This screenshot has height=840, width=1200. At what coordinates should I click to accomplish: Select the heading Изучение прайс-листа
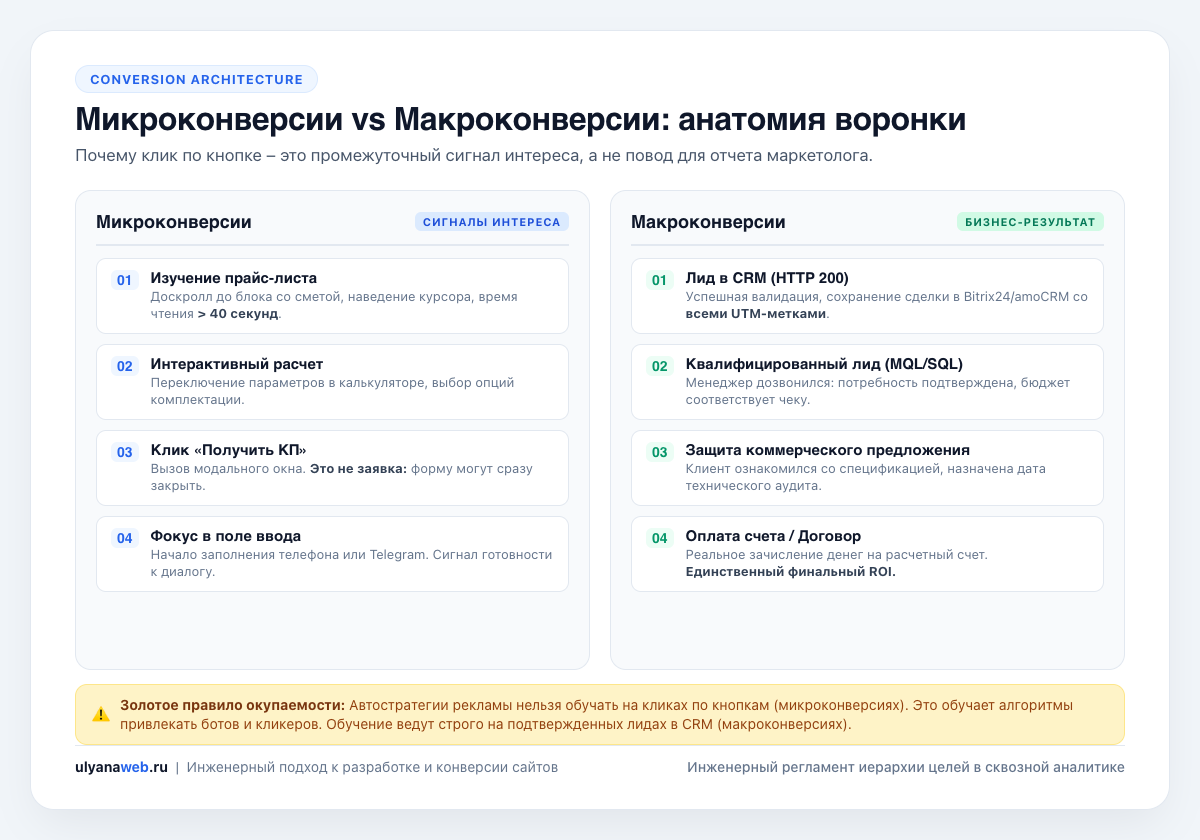click(233, 278)
